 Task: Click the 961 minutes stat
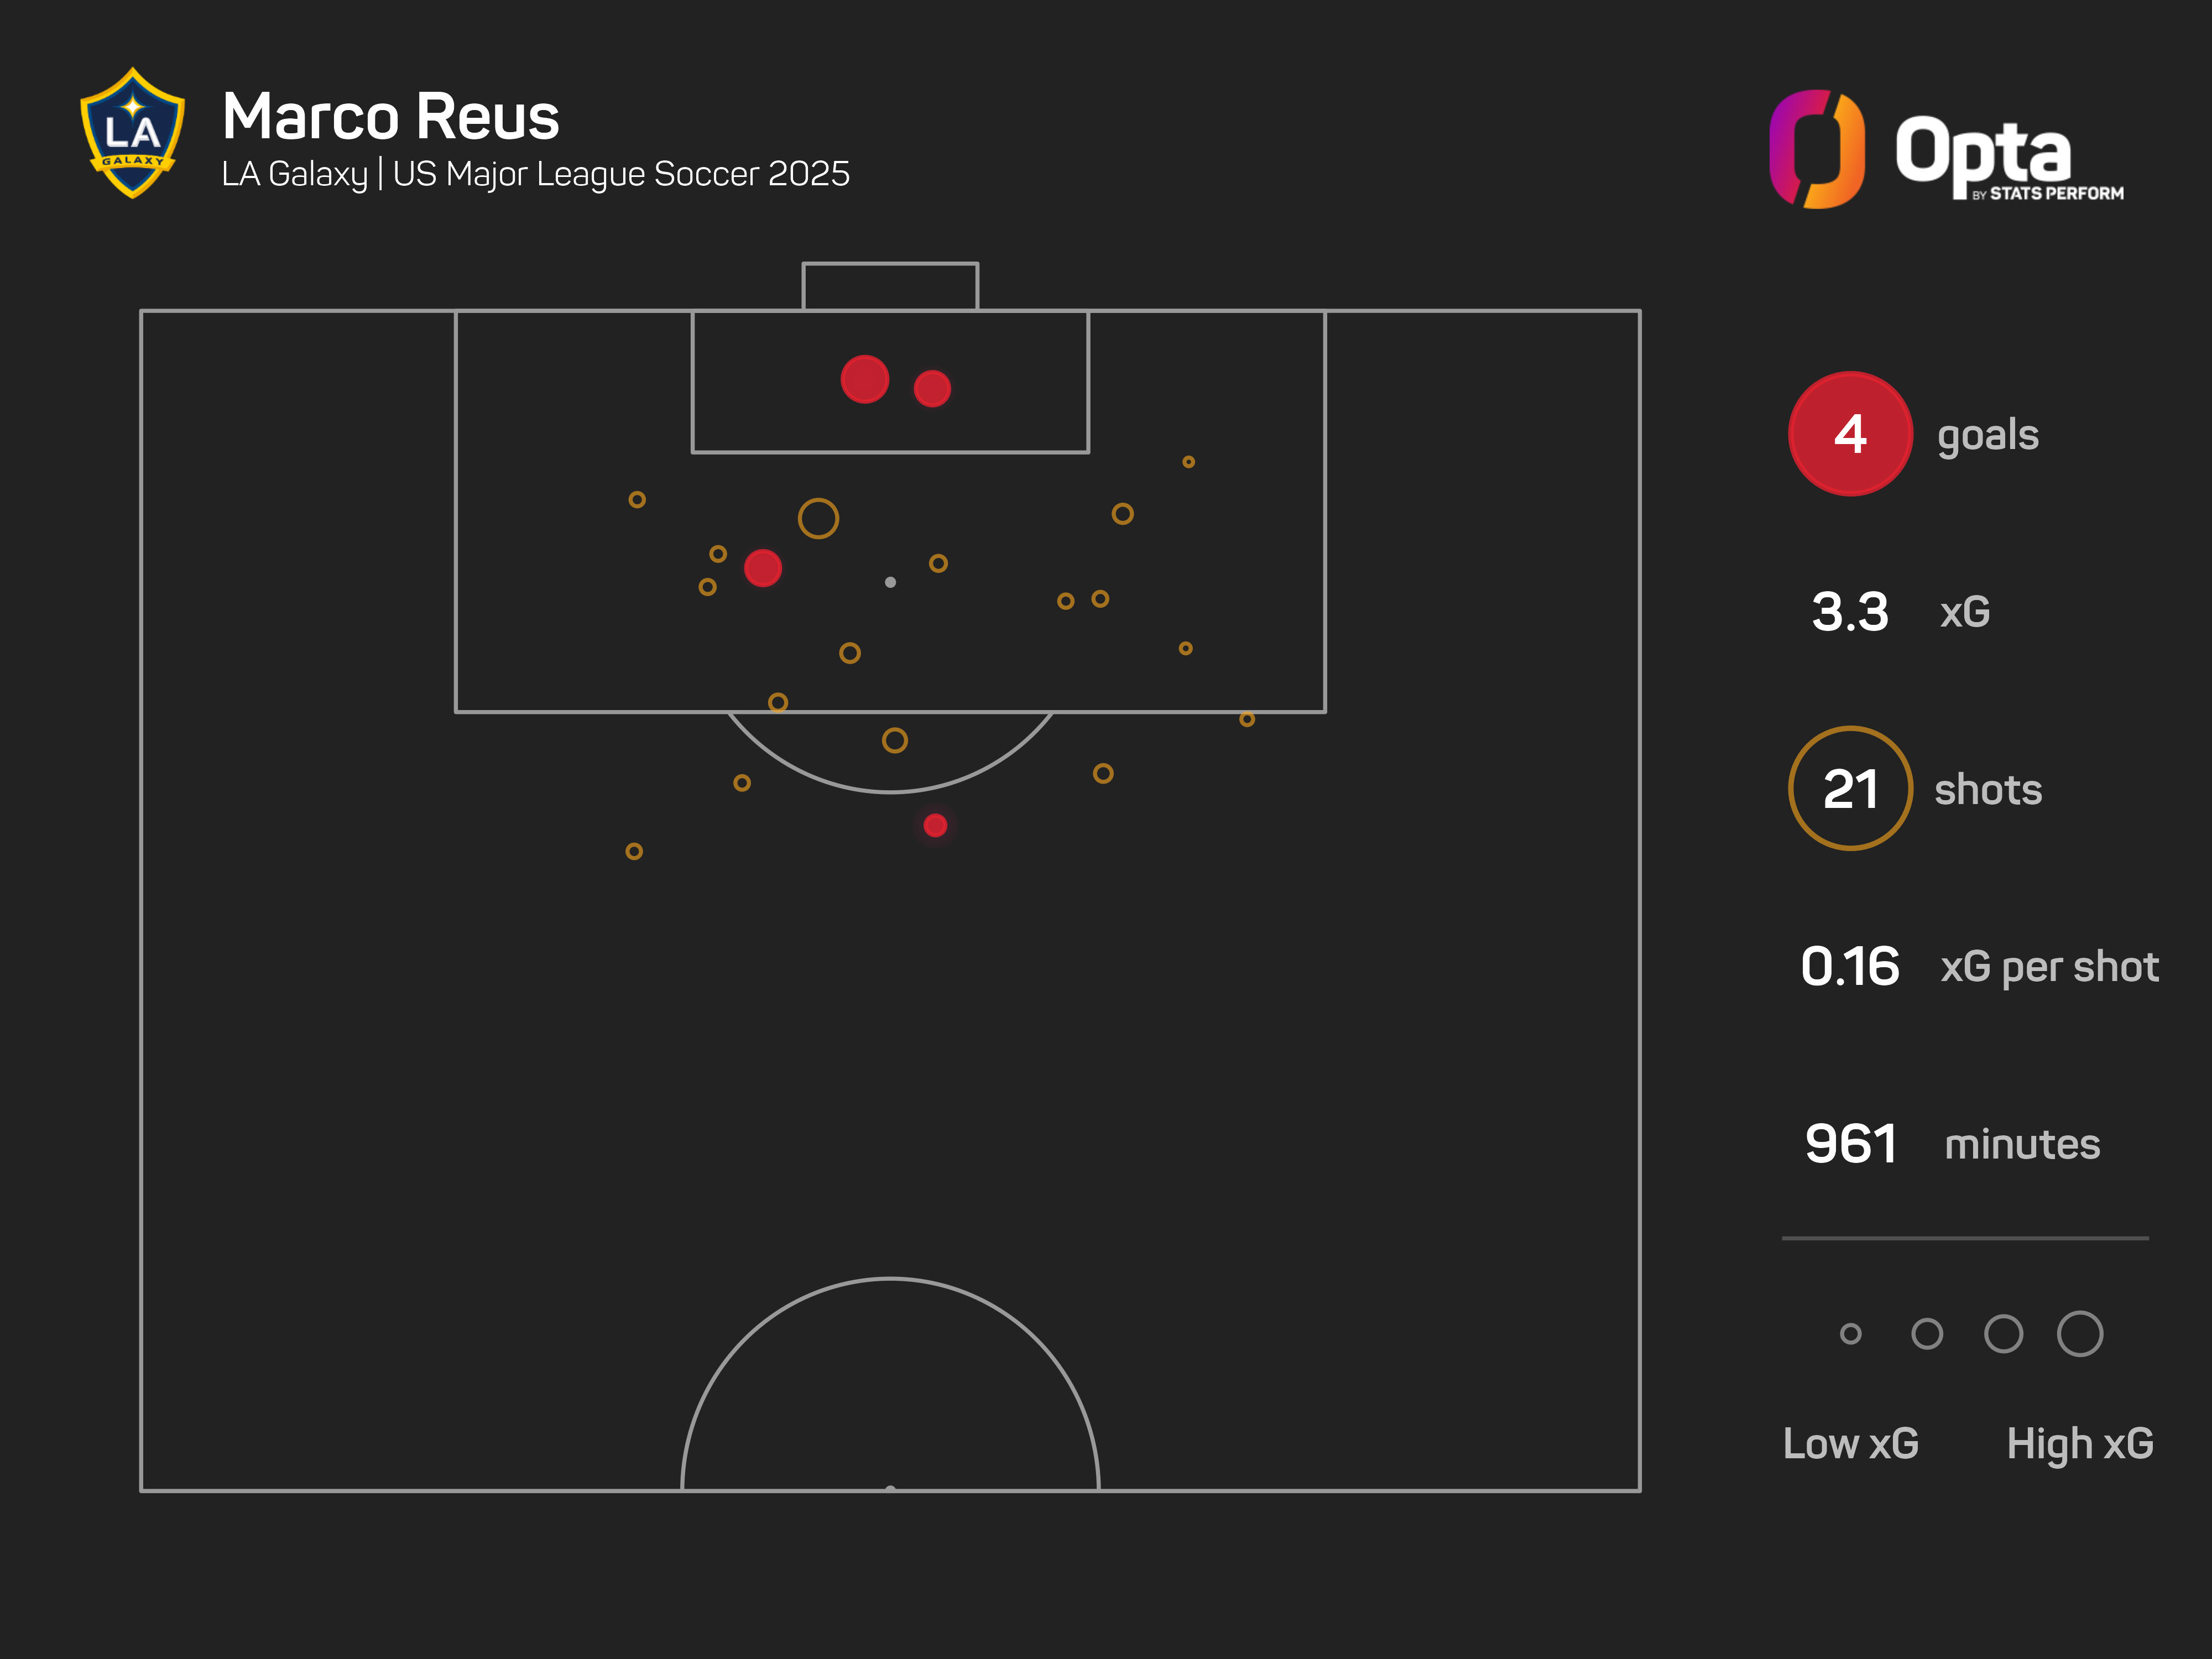click(x=1851, y=1144)
